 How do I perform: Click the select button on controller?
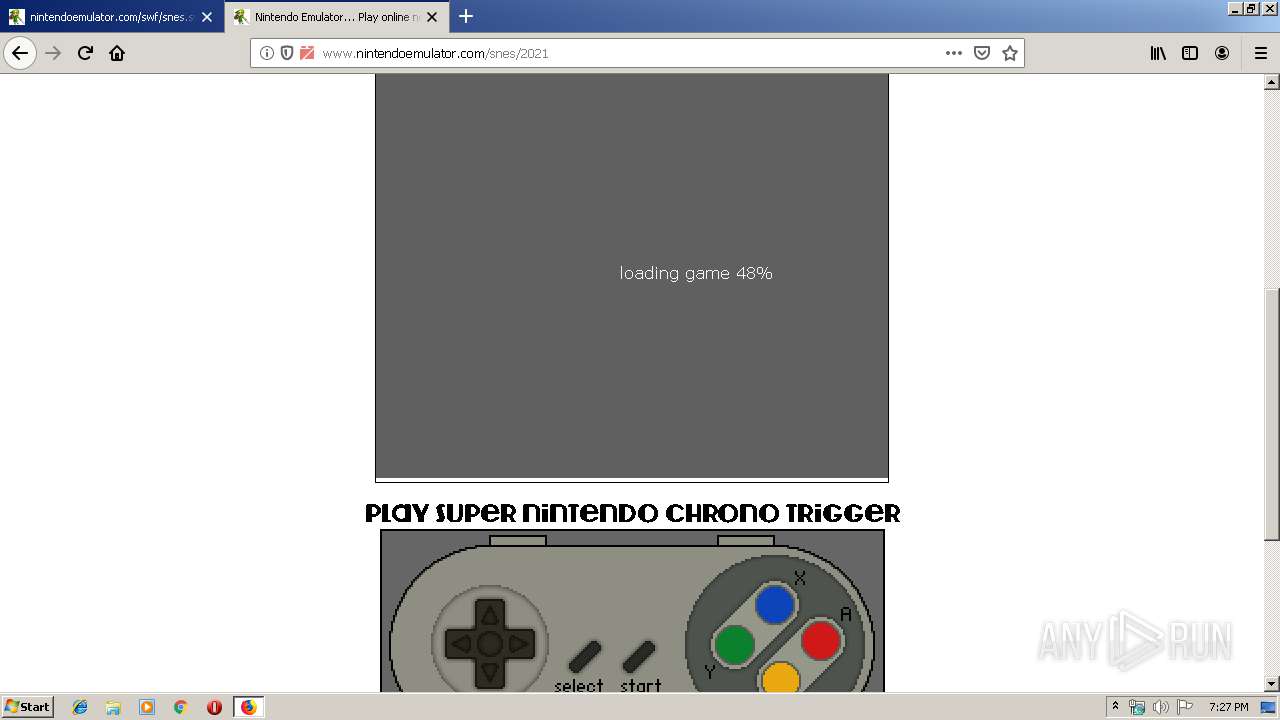tap(584, 657)
